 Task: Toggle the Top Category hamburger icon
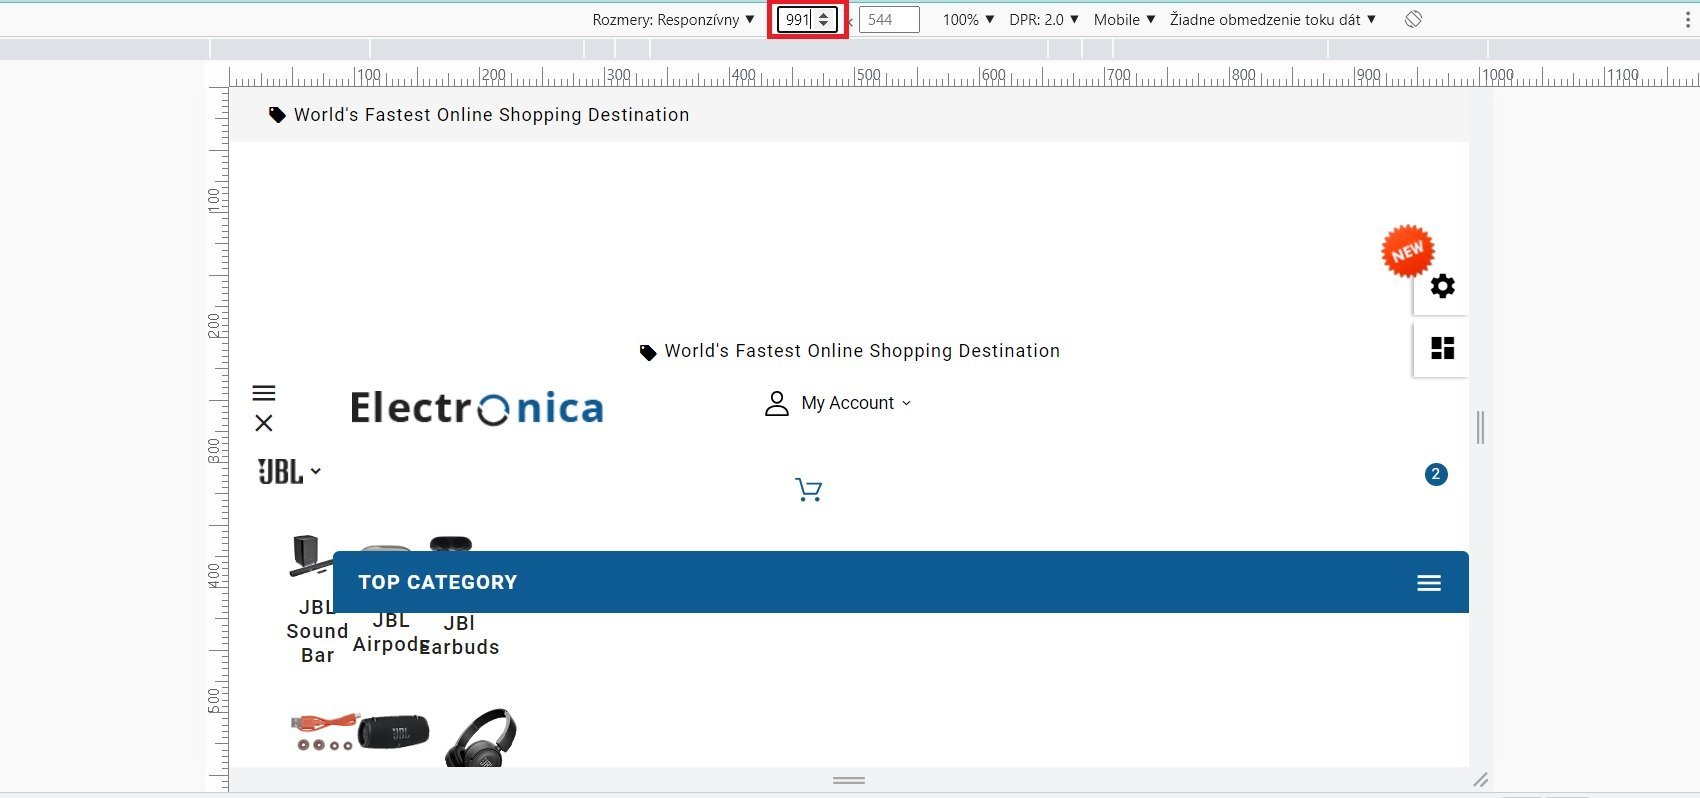point(1429,583)
